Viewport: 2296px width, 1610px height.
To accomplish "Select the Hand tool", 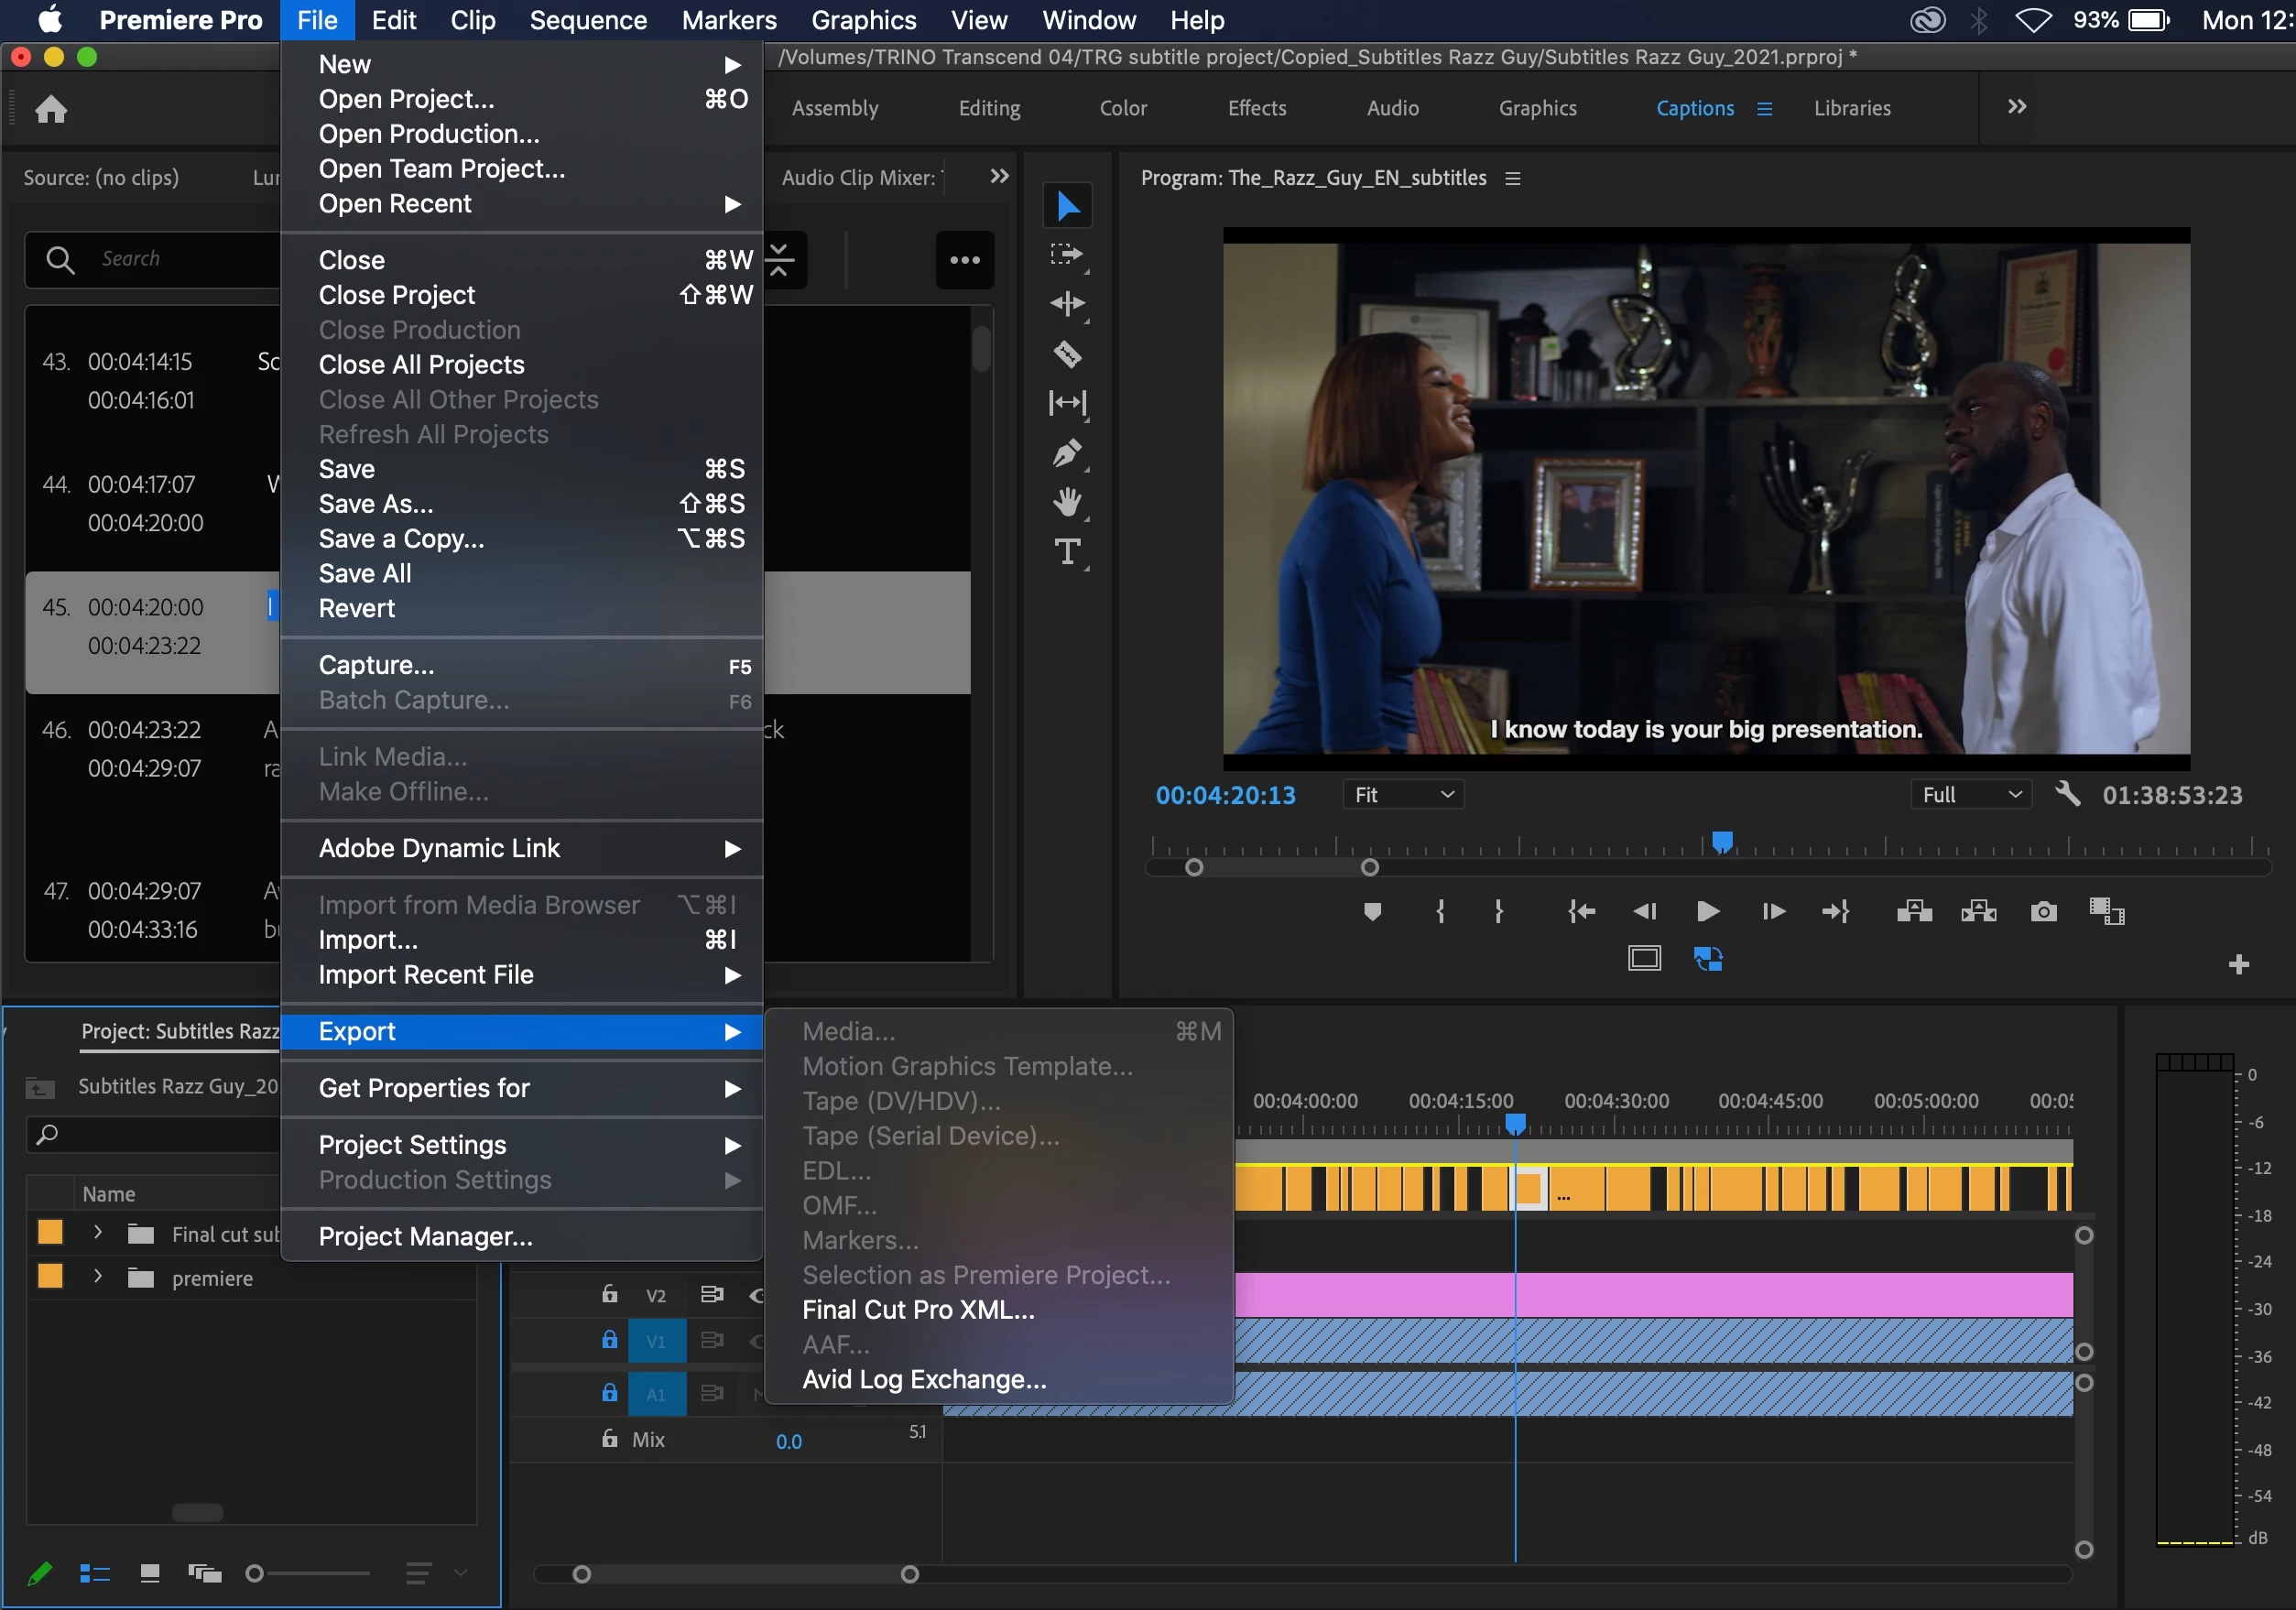I will [1067, 502].
